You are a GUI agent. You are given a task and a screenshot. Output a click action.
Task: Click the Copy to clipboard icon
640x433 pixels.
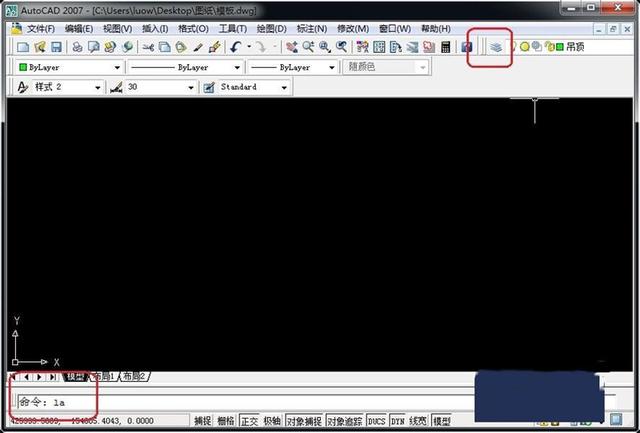[164, 47]
